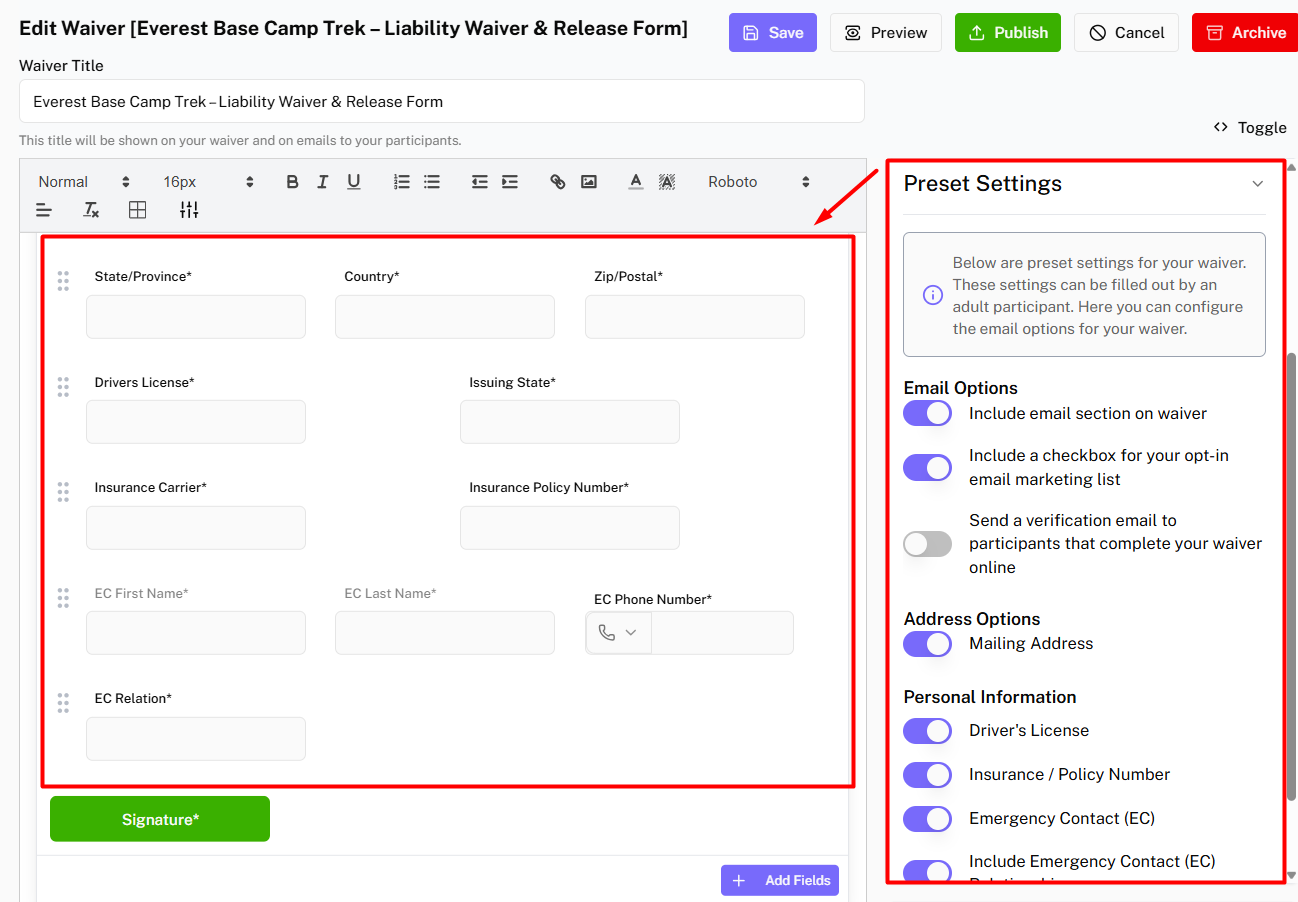
Task: Collapse the Preset Settings section chevron
Action: 1257,184
